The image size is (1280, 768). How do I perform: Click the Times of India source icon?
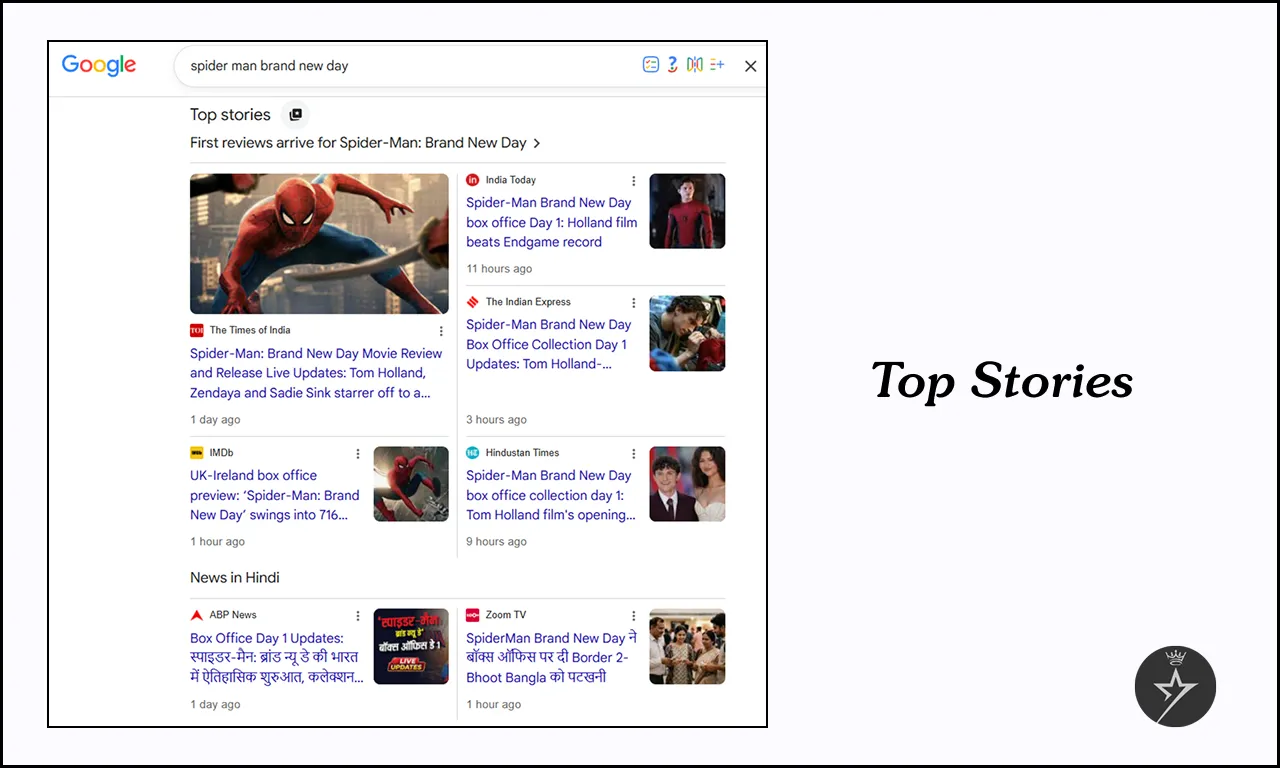pos(197,330)
